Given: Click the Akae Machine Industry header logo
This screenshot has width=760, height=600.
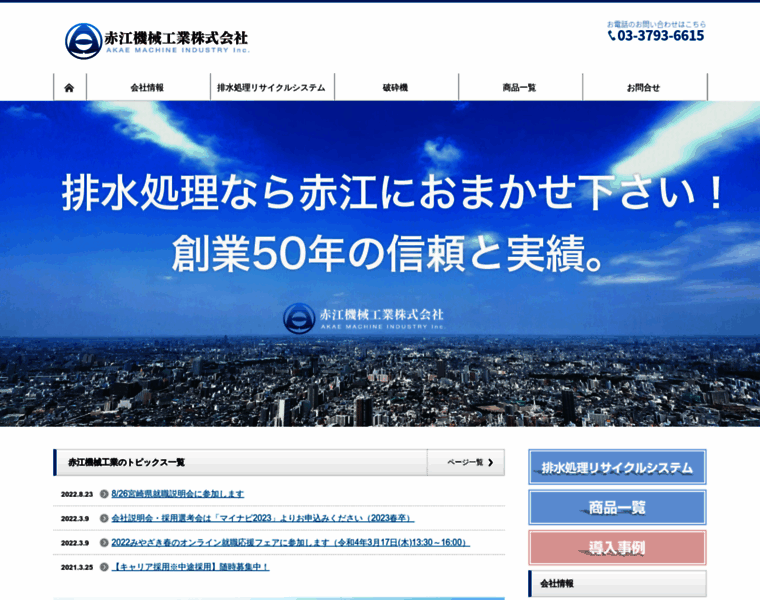Looking at the screenshot, I should point(157,41).
